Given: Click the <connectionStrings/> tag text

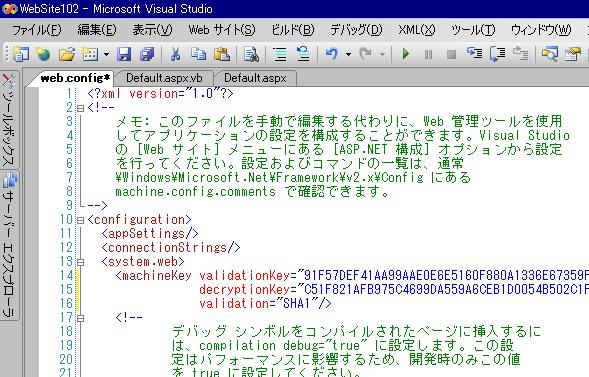Looking at the screenshot, I should [171, 247].
